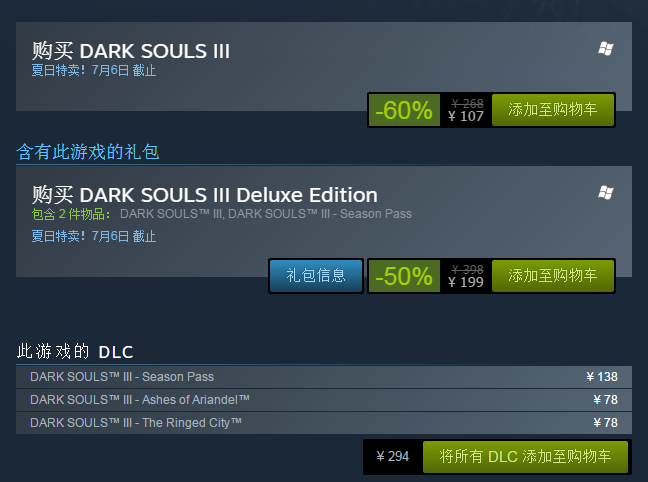Click the ¥199 Deluxe Edition price
Viewport: 648px width, 482px height.
point(466,282)
